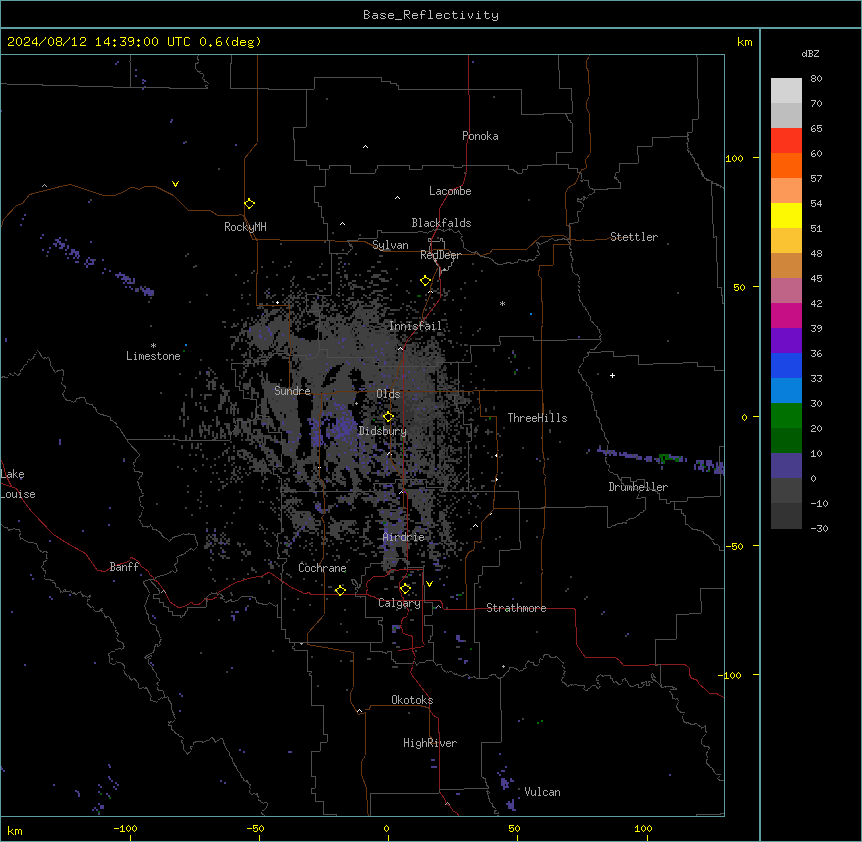Click the Drumheller label
The image size is (862, 842).
click(x=638, y=487)
